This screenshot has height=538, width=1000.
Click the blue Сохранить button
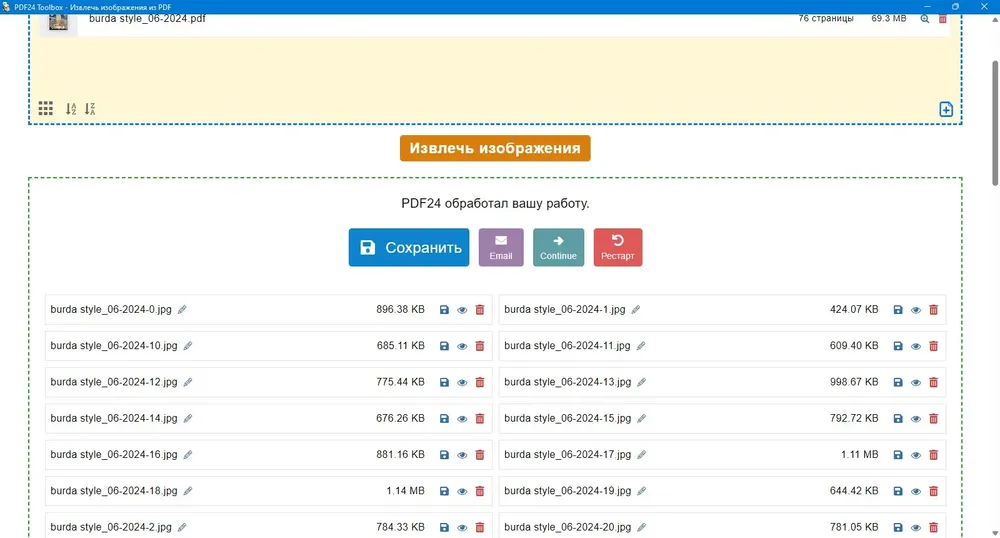coord(409,247)
